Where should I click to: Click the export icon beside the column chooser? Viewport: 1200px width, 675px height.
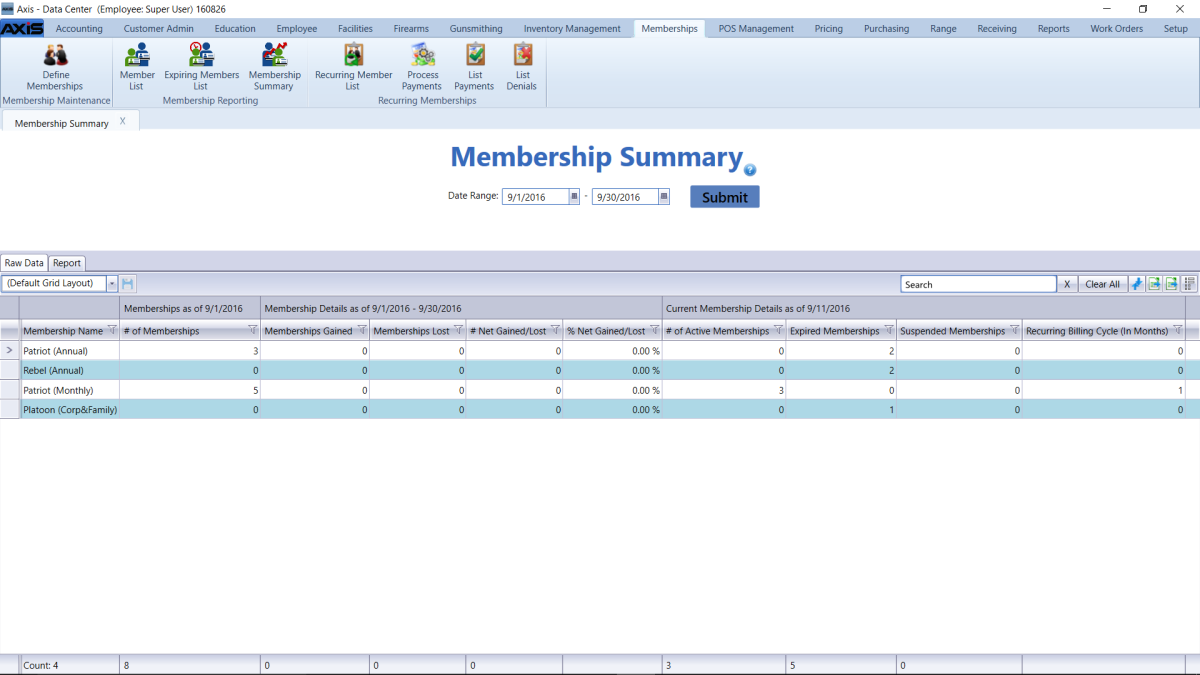tap(1171, 284)
